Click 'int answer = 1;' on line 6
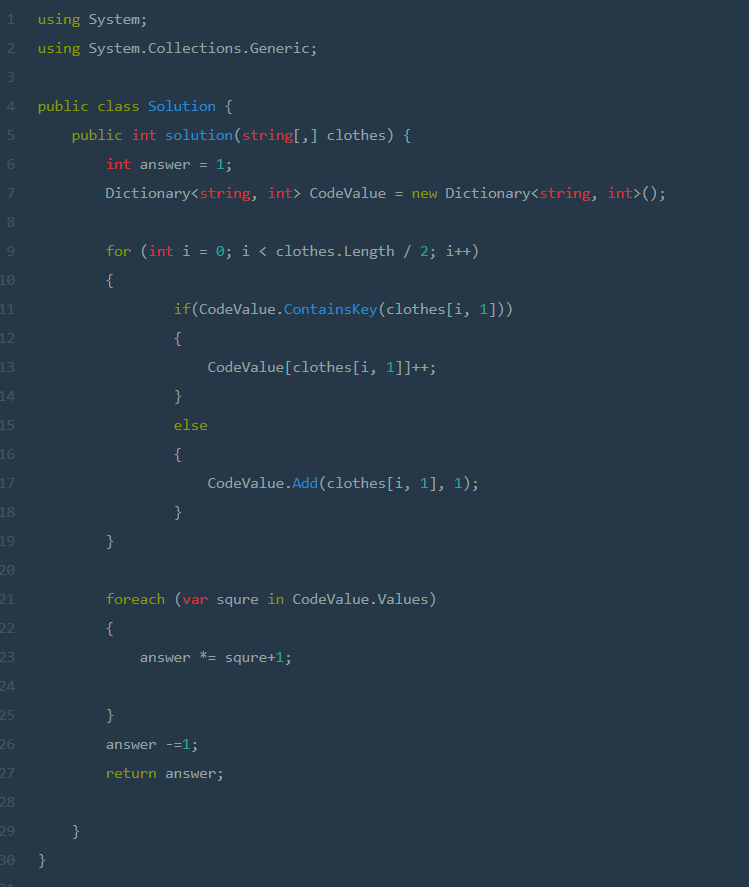 [169, 165]
